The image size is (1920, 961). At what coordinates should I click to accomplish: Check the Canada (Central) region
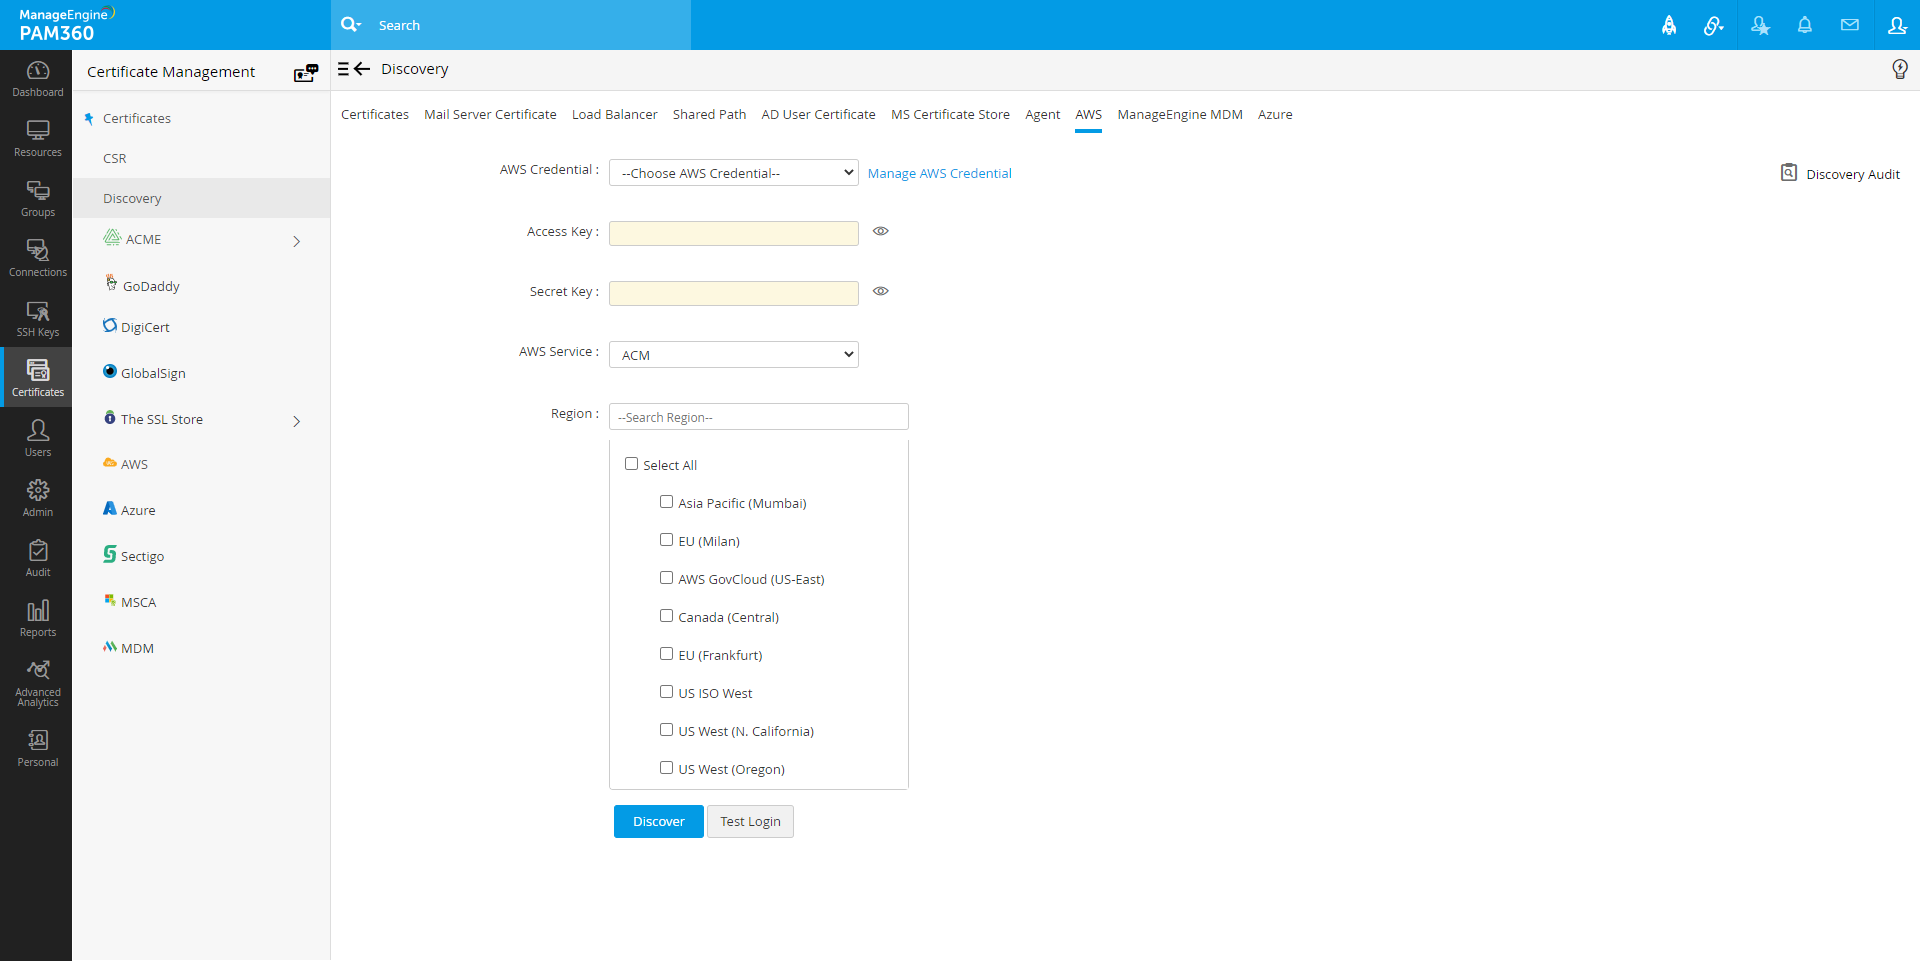click(666, 616)
